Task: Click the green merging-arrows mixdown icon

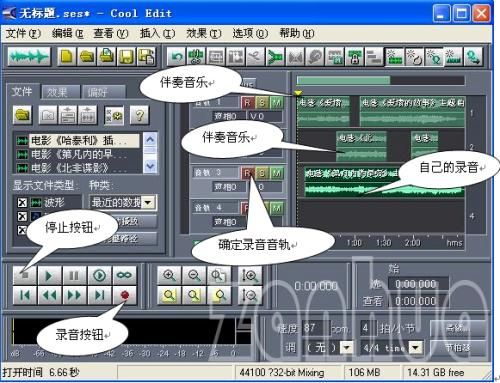Action: 275,57
